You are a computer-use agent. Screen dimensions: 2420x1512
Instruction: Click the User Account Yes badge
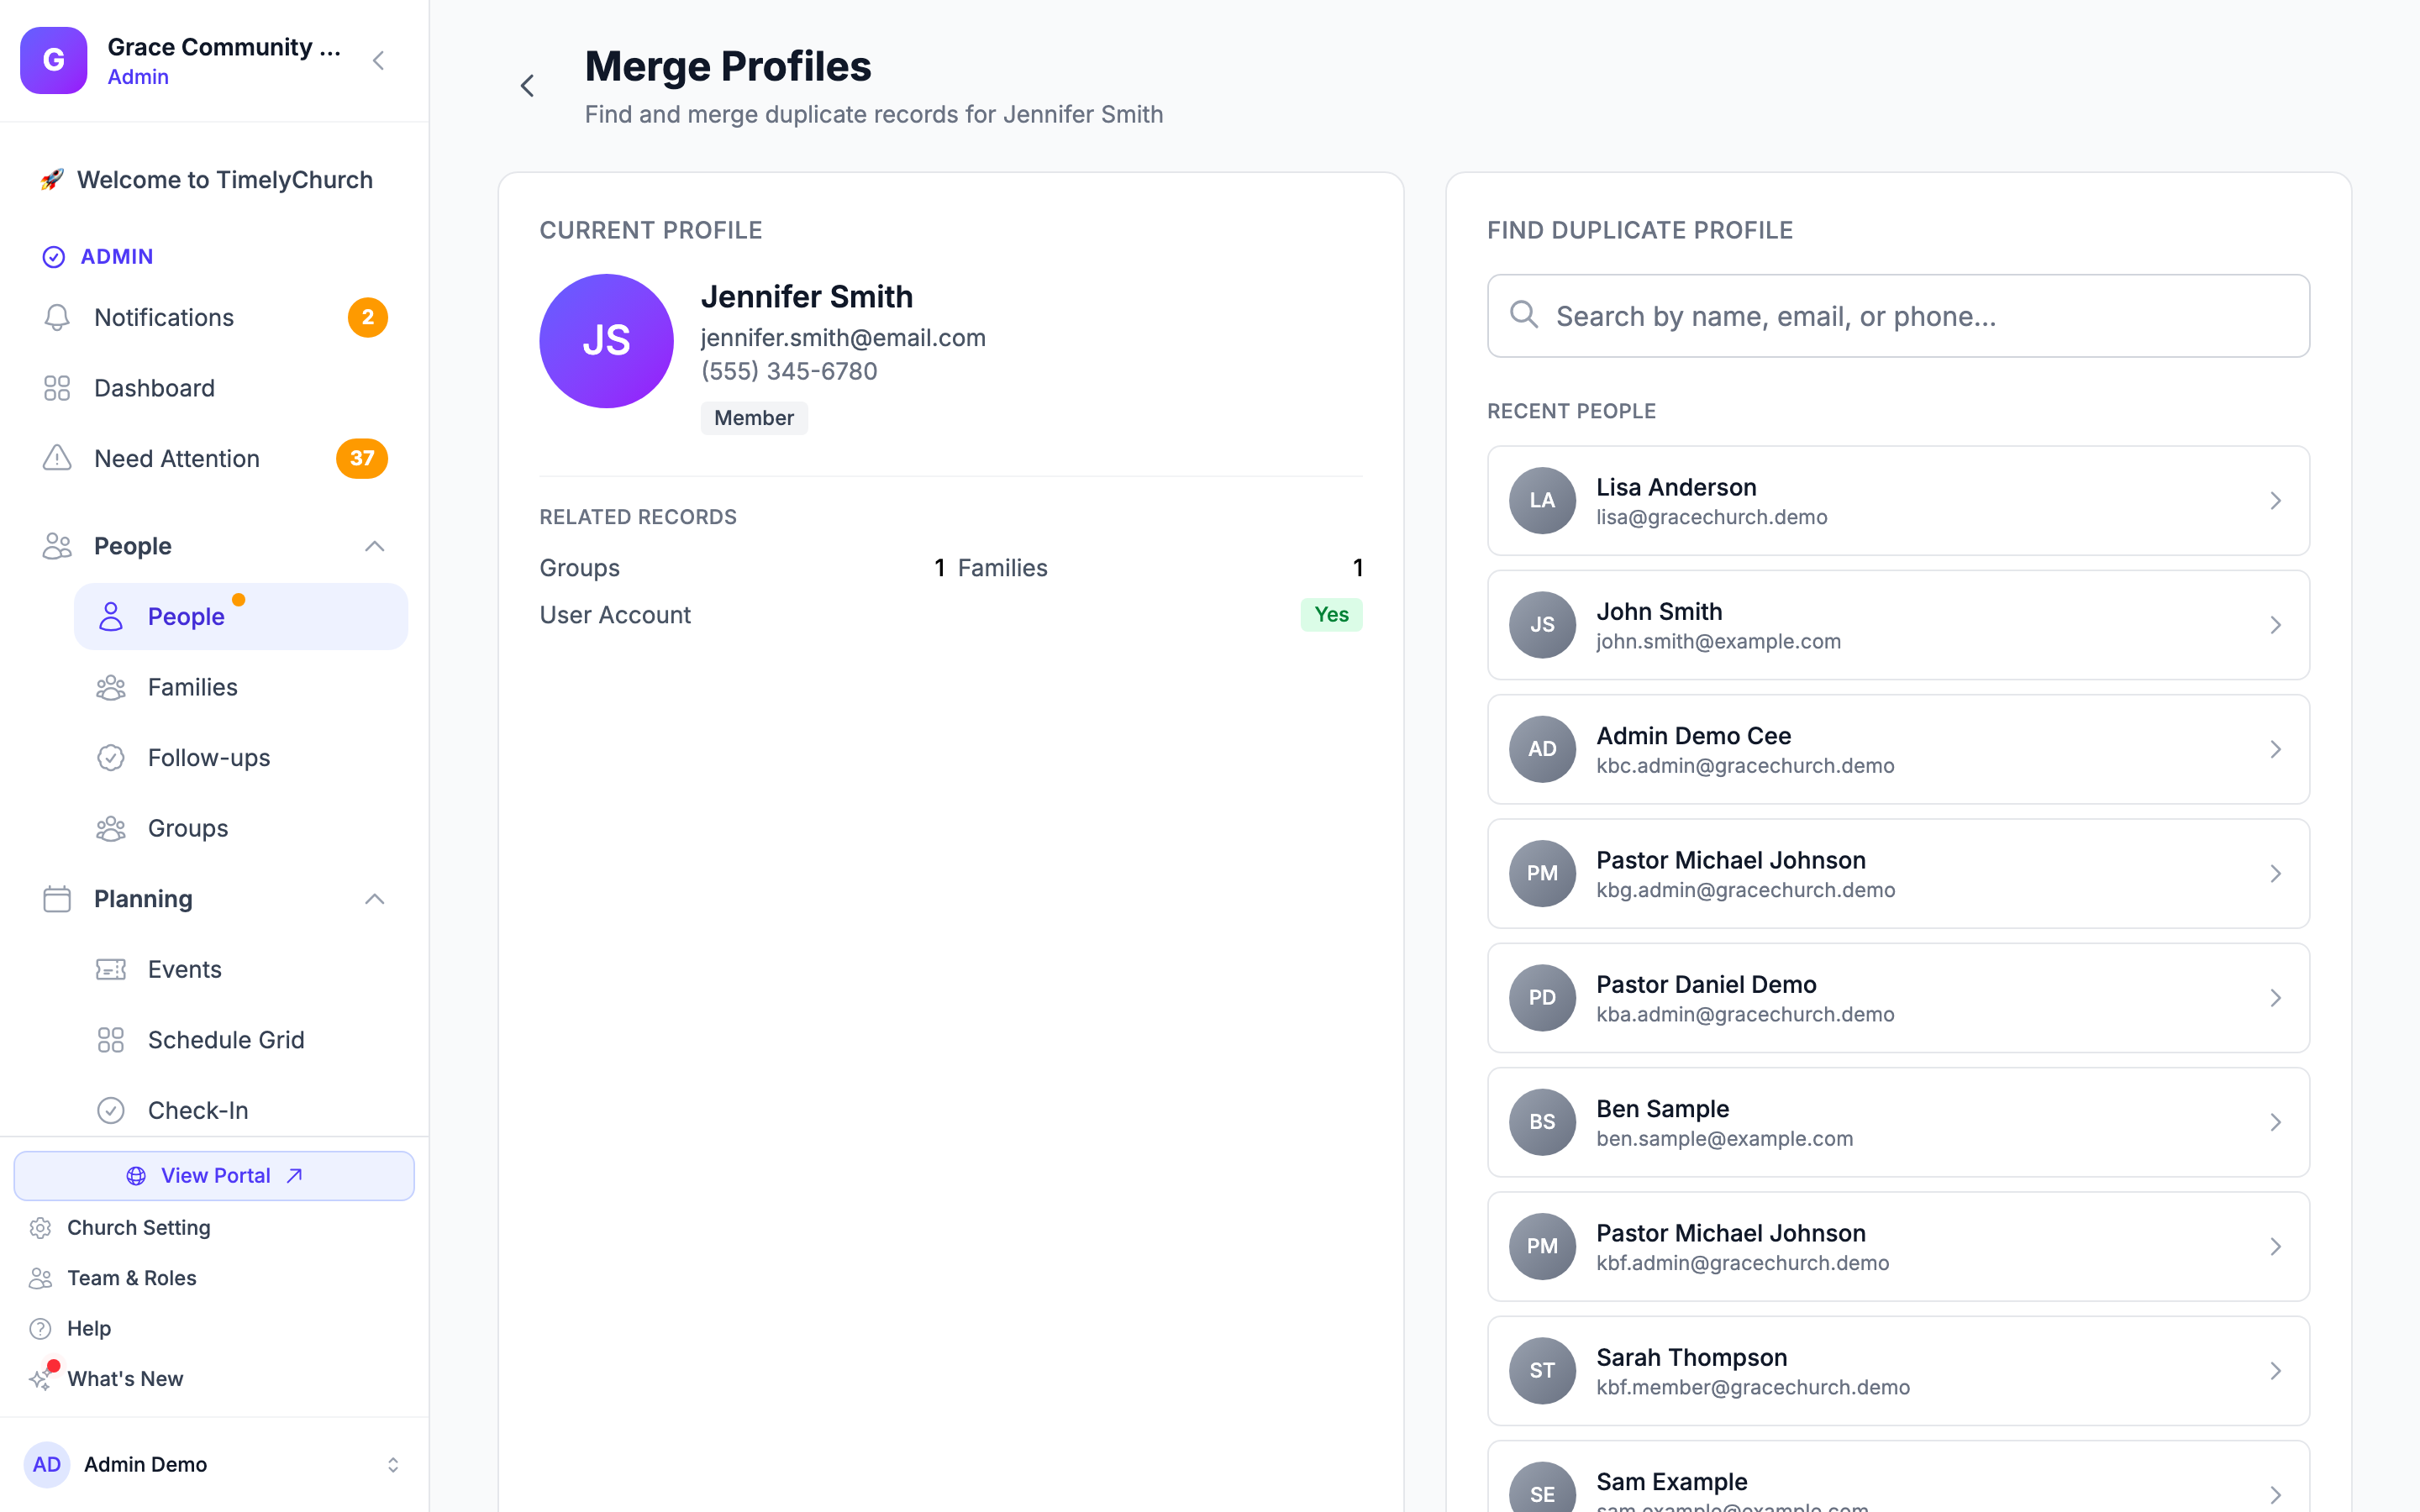(1331, 615)
